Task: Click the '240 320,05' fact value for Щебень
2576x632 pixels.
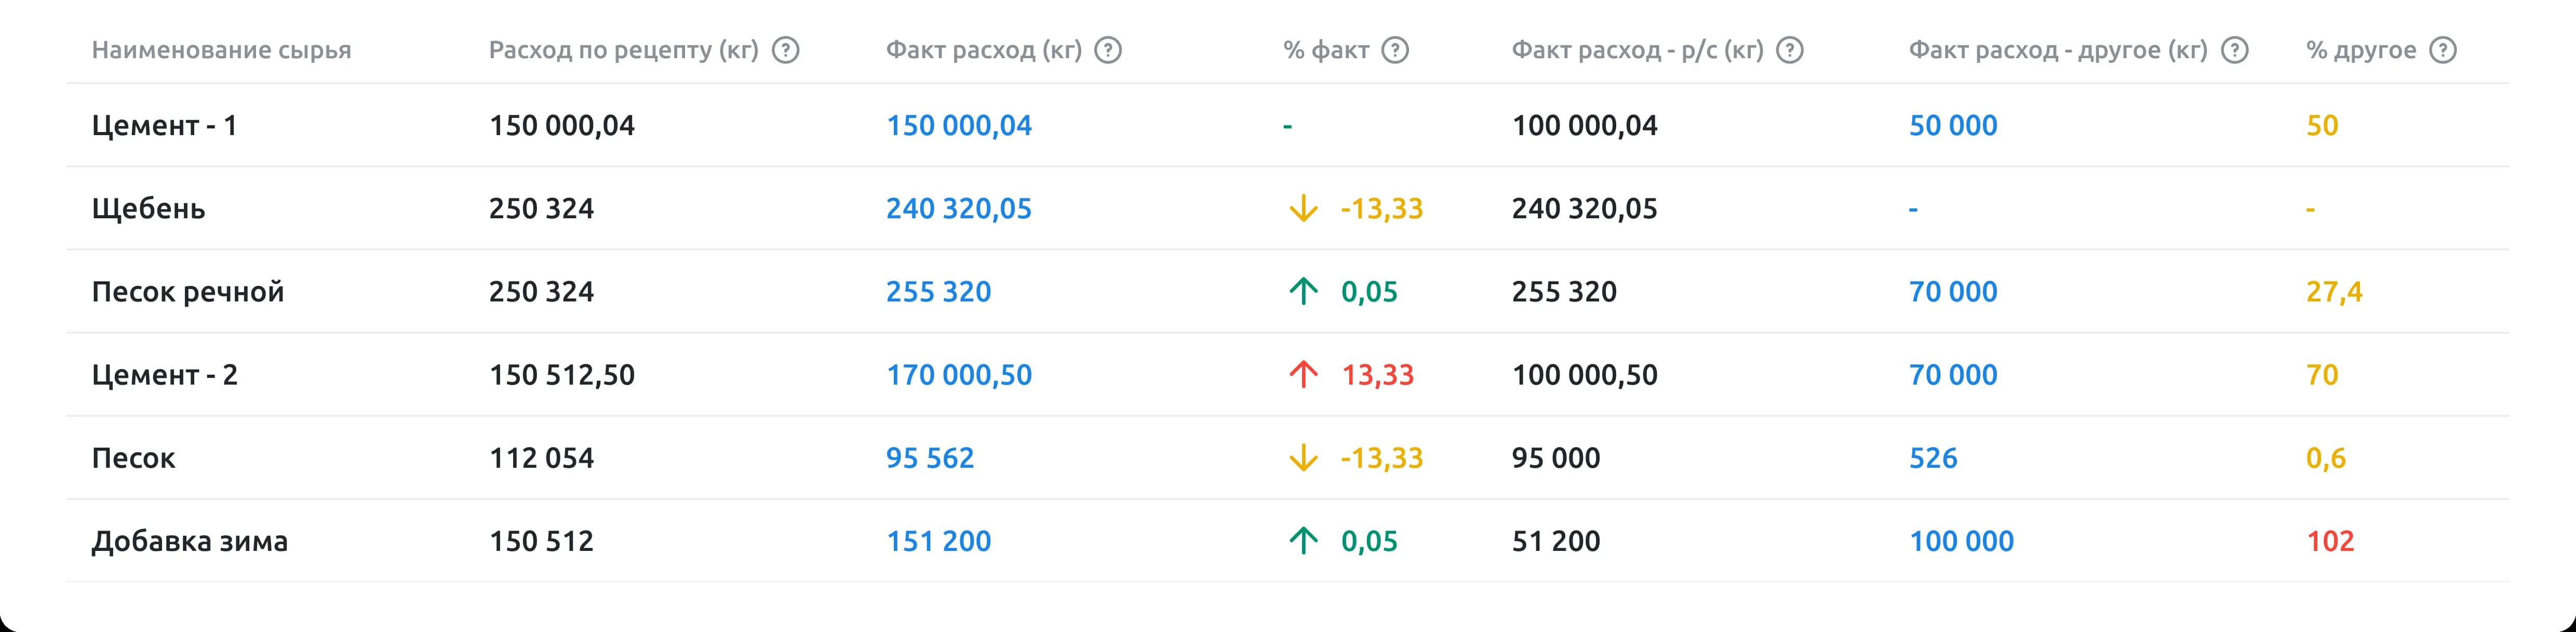Action: 959,209
